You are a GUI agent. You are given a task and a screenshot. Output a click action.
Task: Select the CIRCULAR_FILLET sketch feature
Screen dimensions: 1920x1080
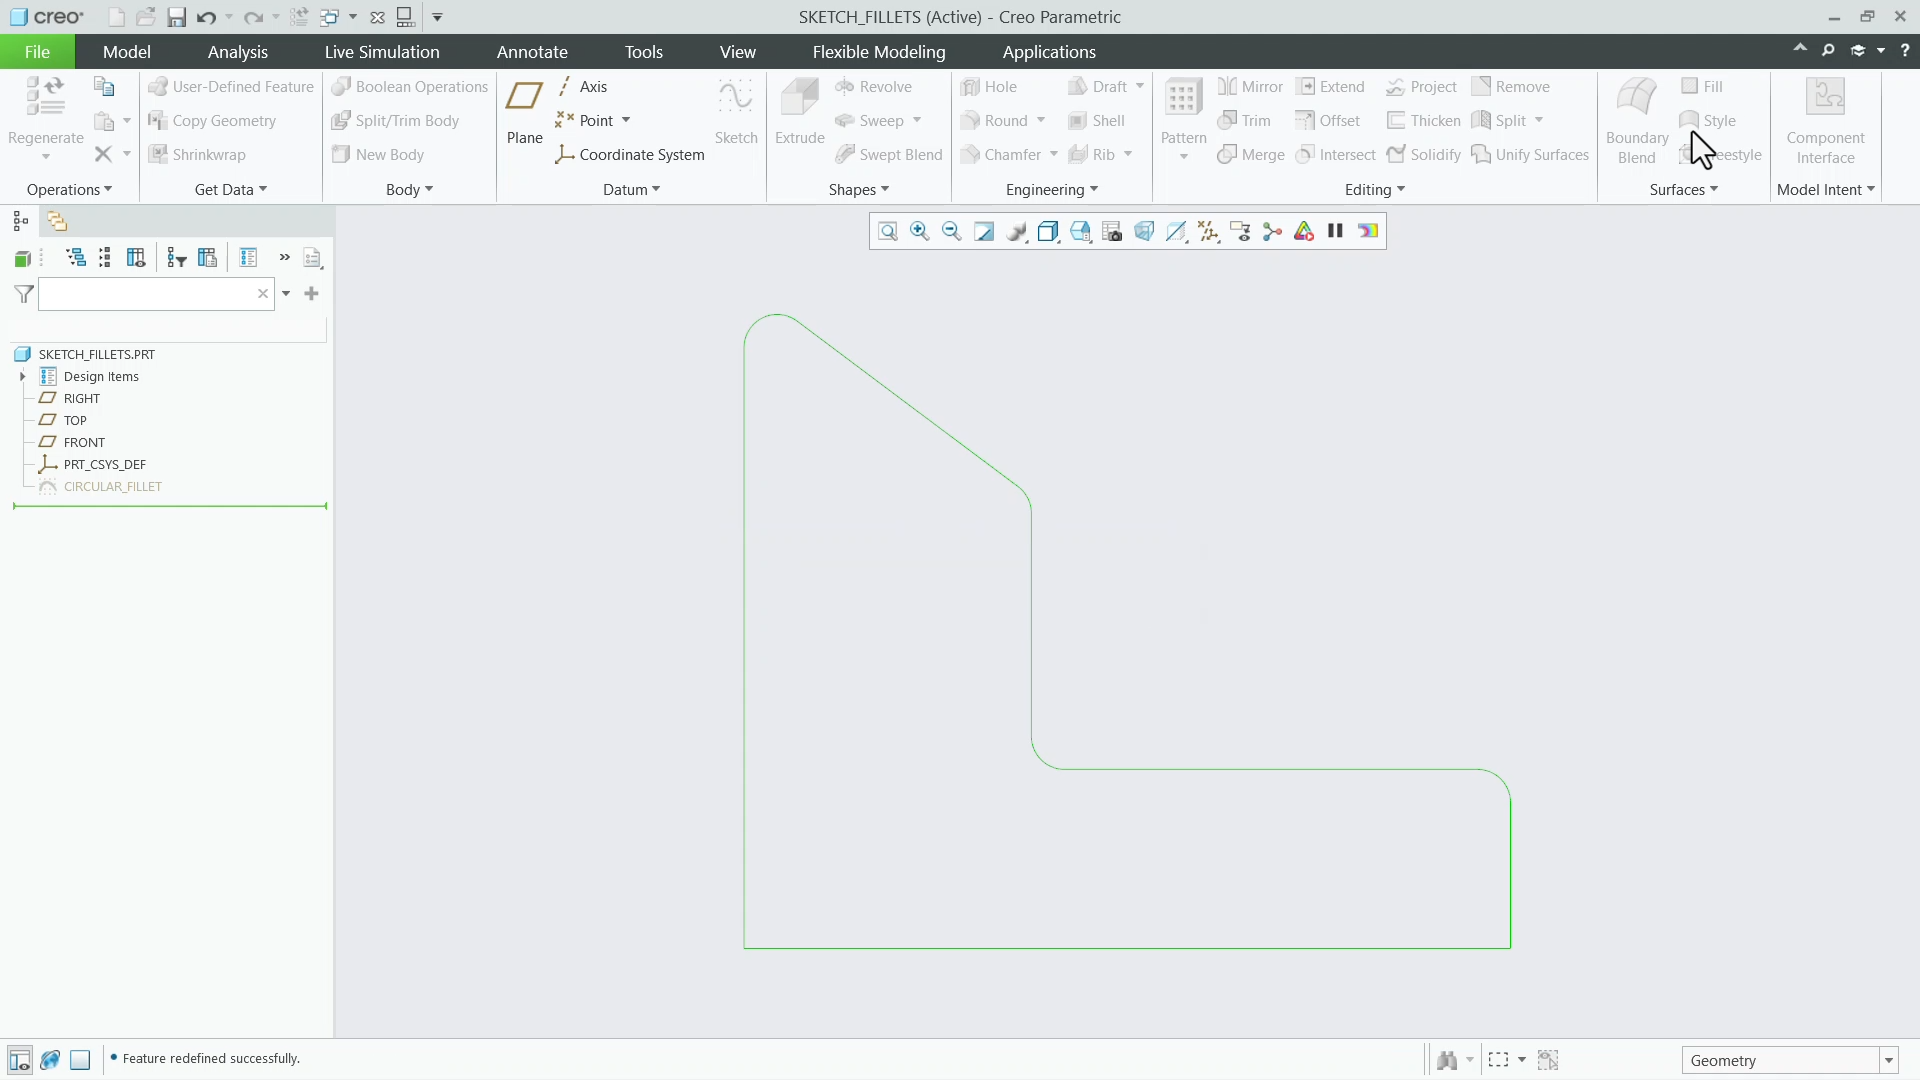pos(112,487)
